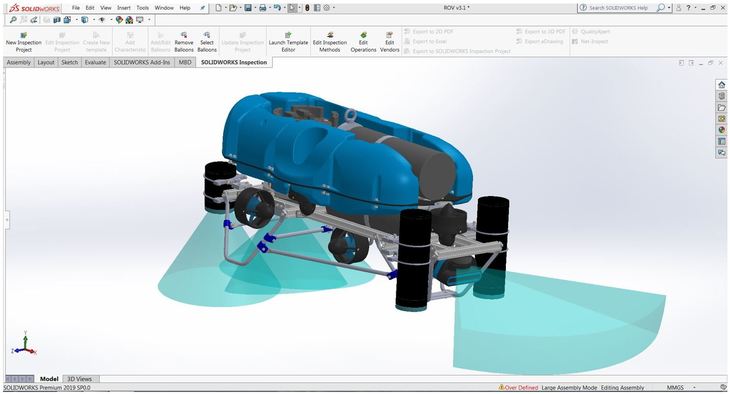Open the Help menu
The width and height of the screenshot is (730, 394).
[x=185, y=8]
